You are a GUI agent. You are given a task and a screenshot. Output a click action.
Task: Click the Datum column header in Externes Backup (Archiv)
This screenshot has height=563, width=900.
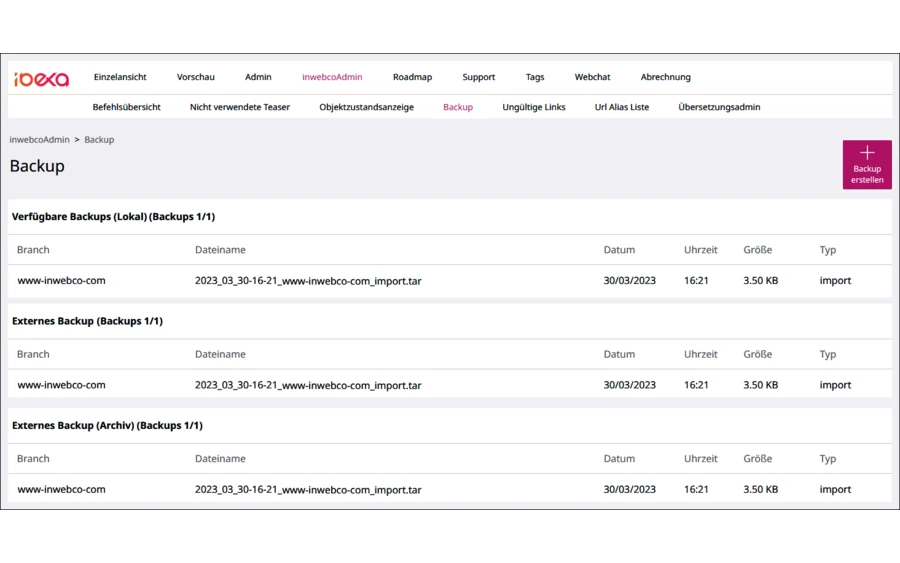[619, 459]
